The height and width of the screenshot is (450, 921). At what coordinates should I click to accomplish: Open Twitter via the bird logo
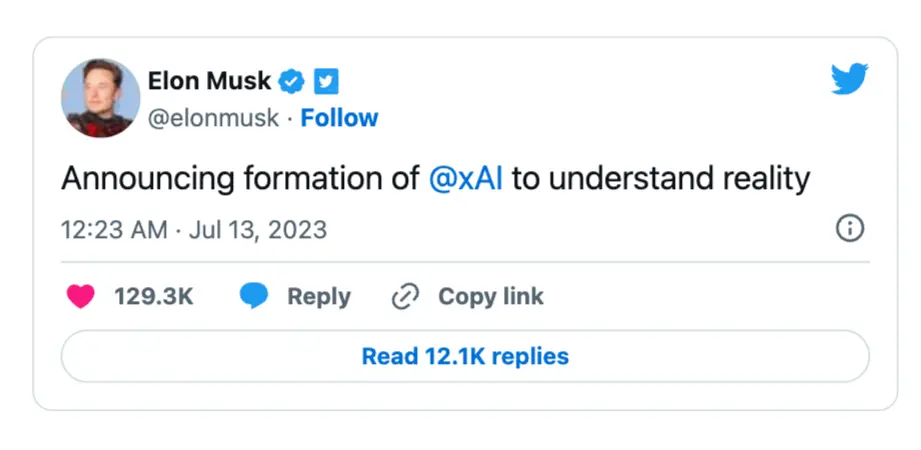(x=850, y=79)
